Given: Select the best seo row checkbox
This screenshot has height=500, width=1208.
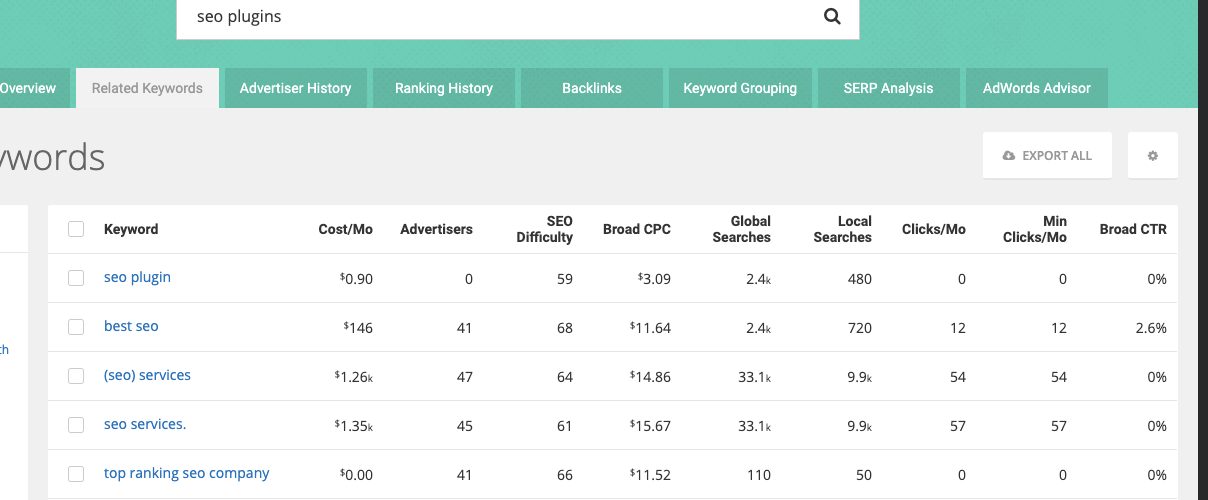Looking at the screenshot, I should pos(76,327).
